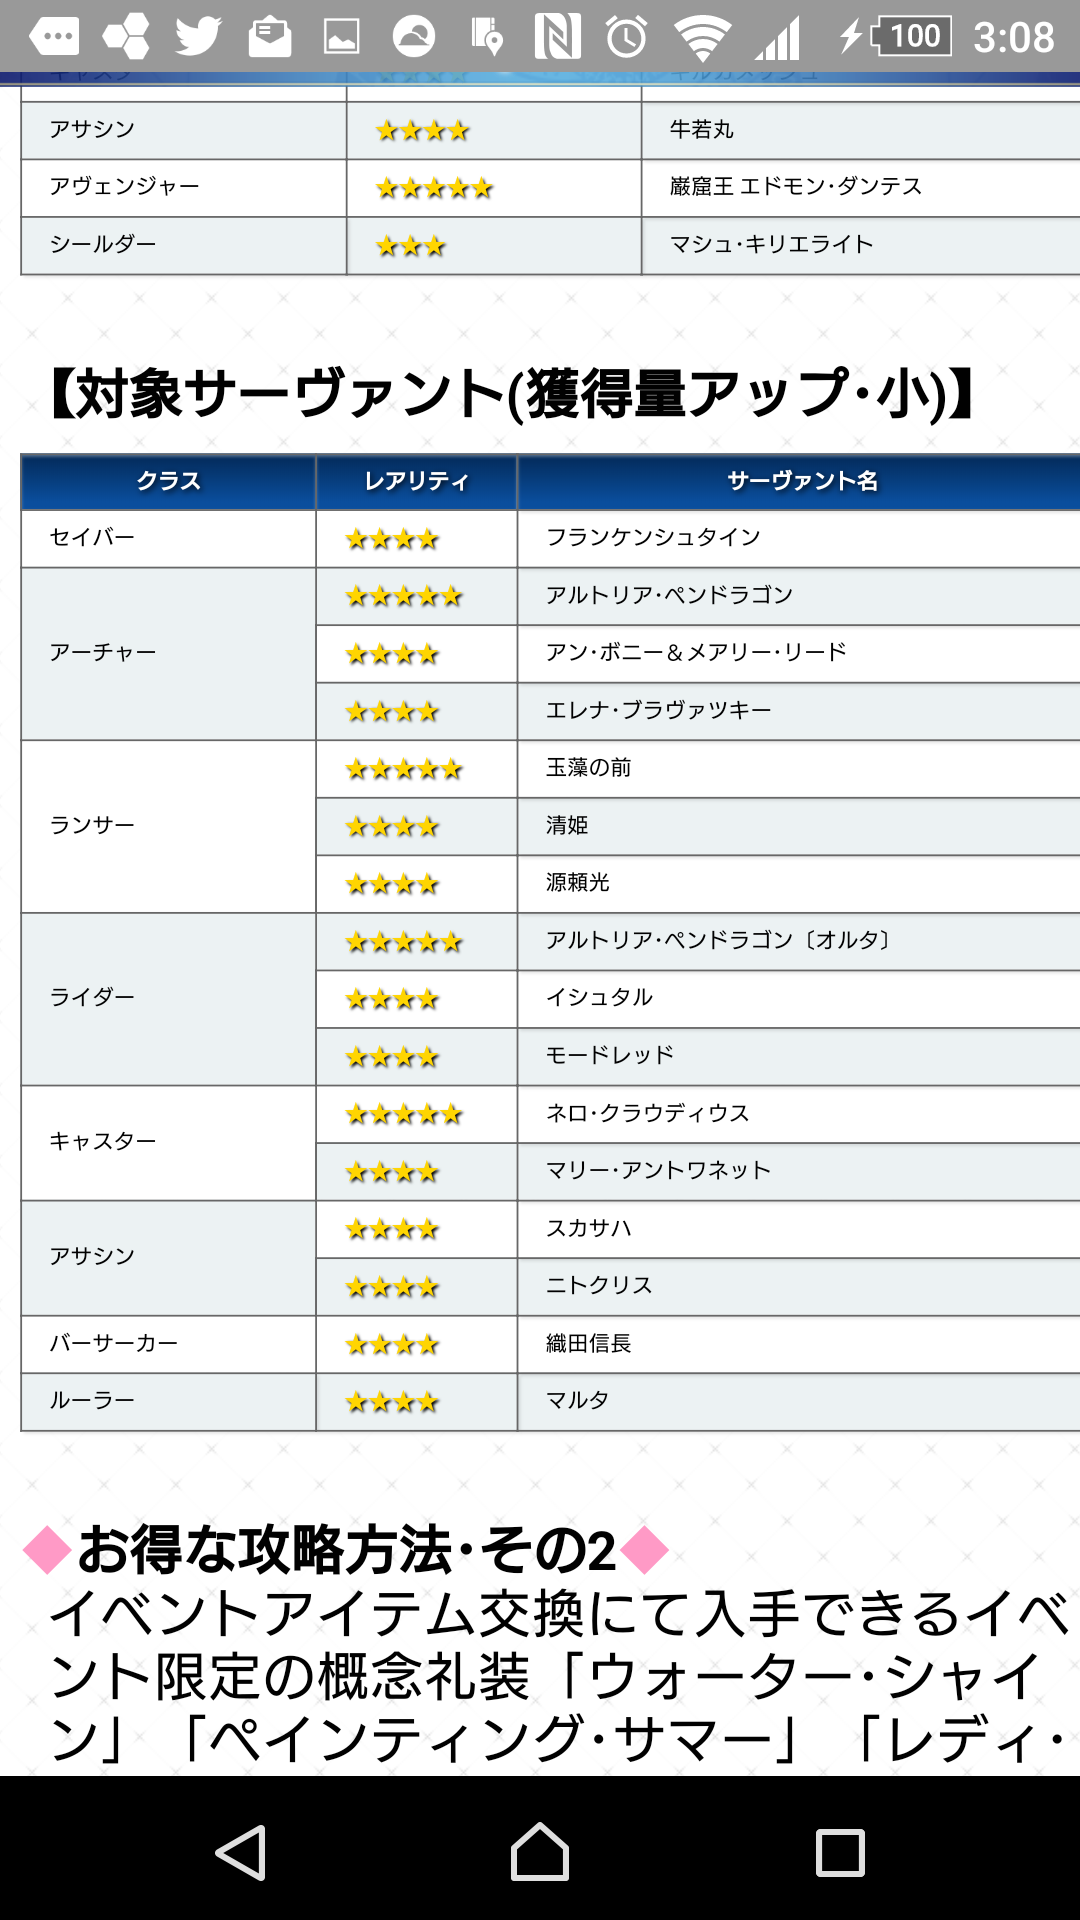Select the フランケンシュタイン servant name cell
Screen dimensions: 1080x1920
[653, 538]
